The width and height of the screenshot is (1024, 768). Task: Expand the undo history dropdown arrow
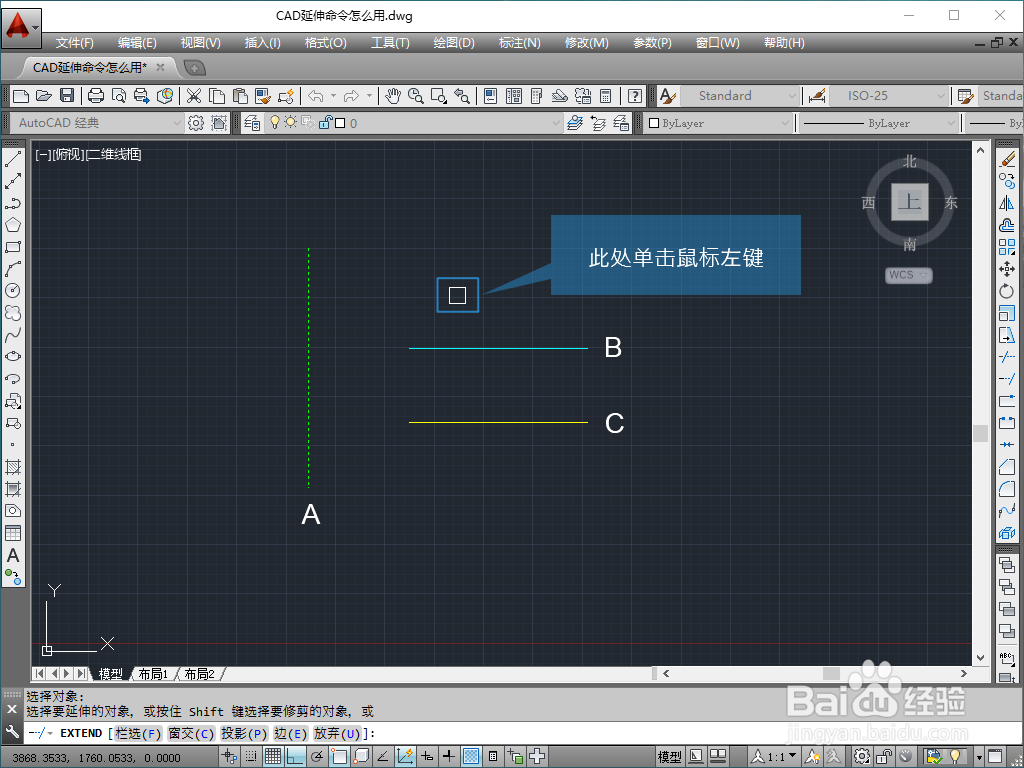(333, 96)
